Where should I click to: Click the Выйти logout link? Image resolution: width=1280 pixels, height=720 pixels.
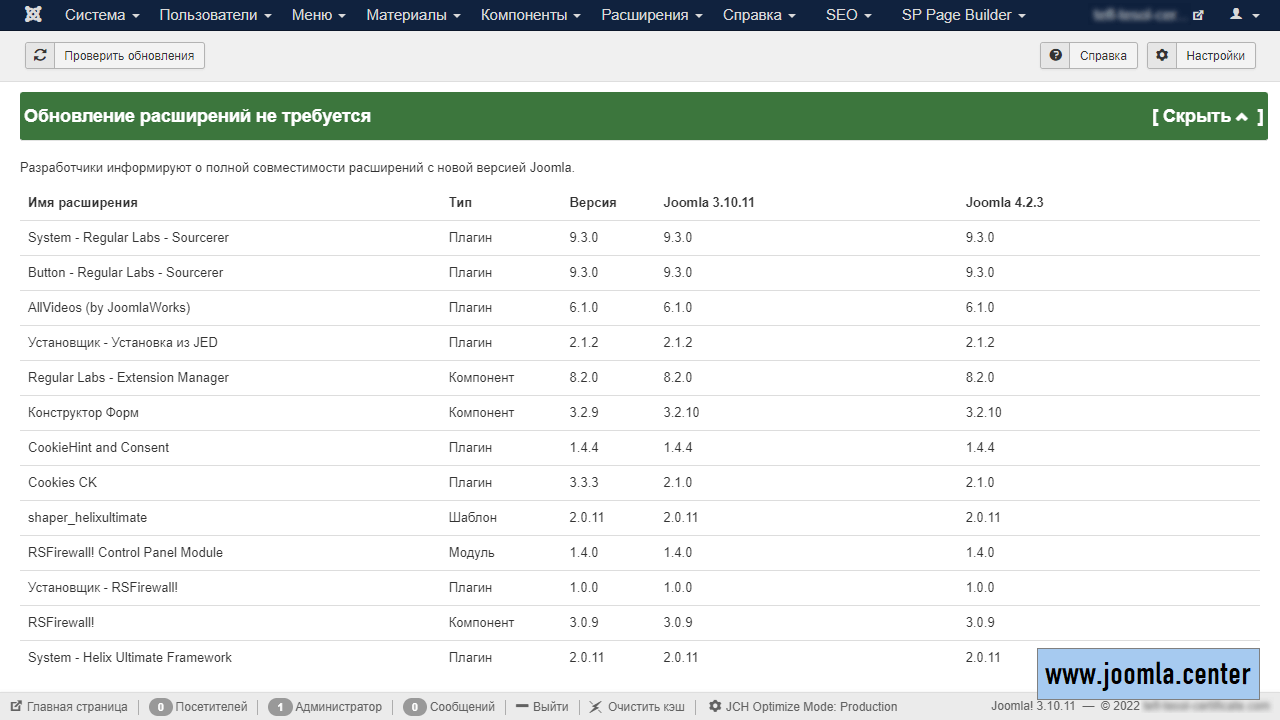(x=550, y=706)
